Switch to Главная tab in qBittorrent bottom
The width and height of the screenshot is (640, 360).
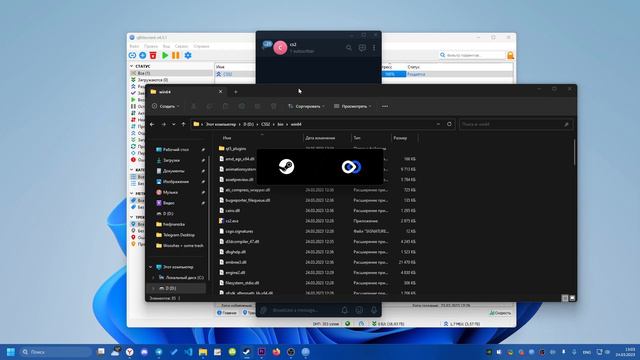point(227,313)
